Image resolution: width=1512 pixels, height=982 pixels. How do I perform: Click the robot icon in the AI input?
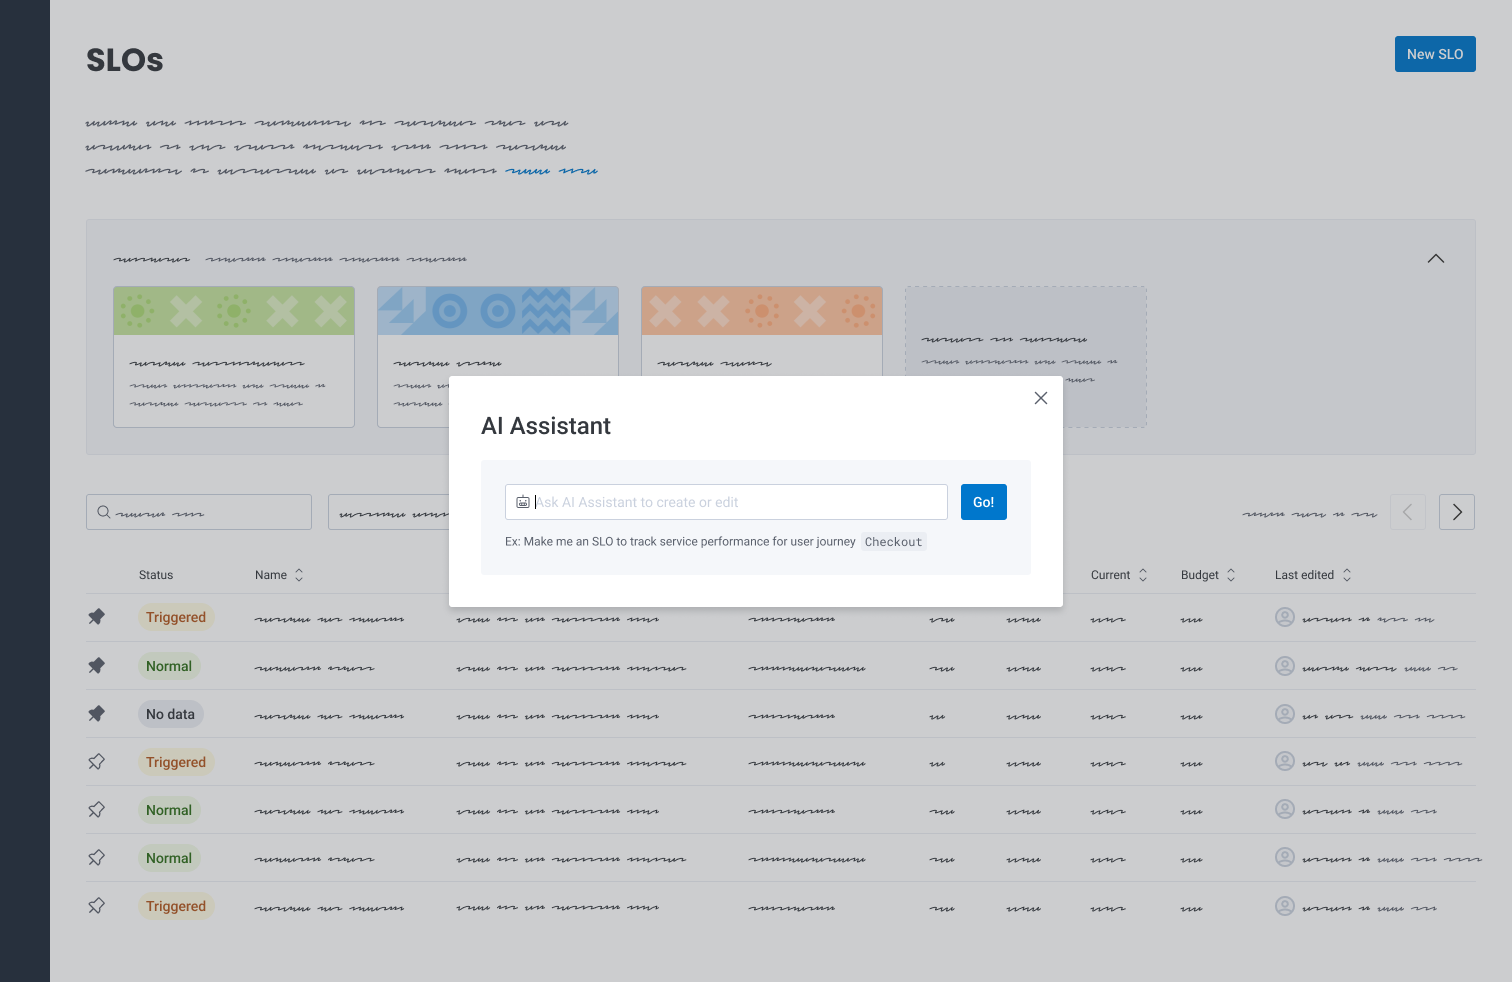(x=523, y=502)
